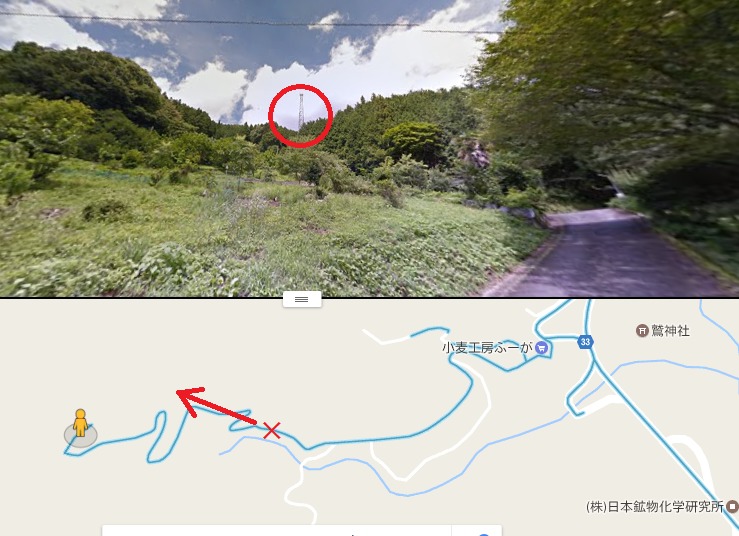Click the route 33 road shield

[585, 342]
